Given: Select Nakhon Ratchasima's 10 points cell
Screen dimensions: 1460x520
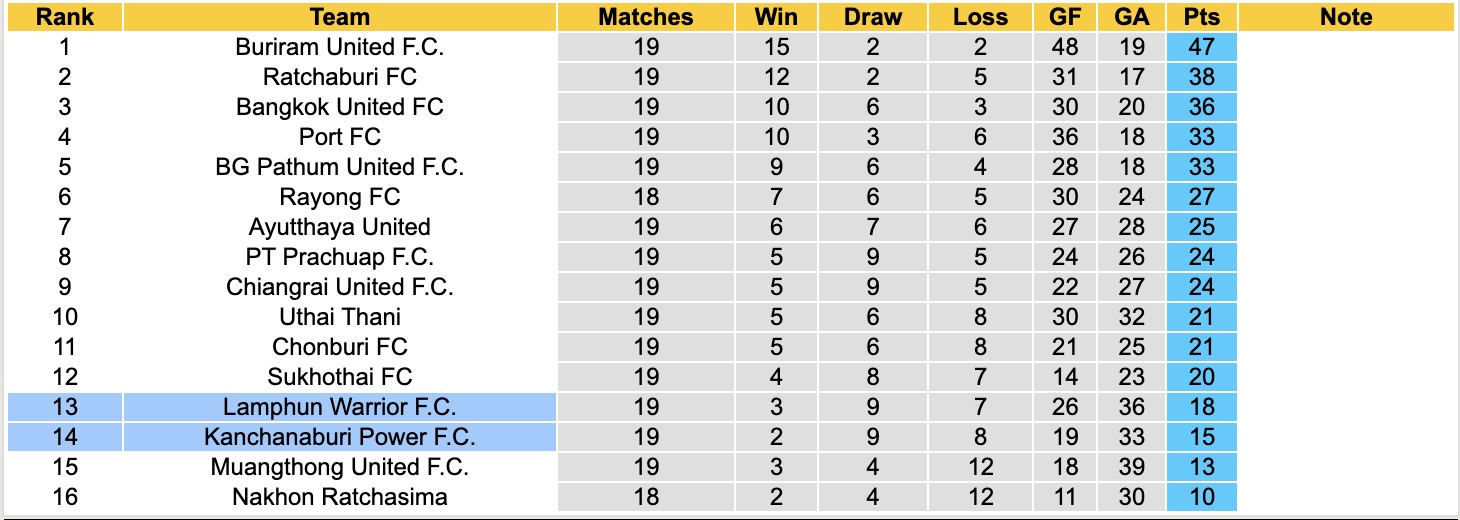Looking at the screenshot, I should (1201, 497).
